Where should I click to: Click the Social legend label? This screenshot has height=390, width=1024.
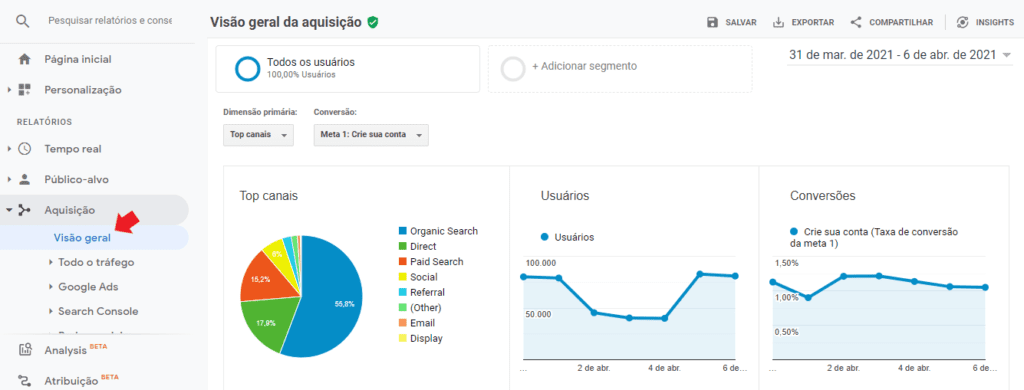pos(424,278)
